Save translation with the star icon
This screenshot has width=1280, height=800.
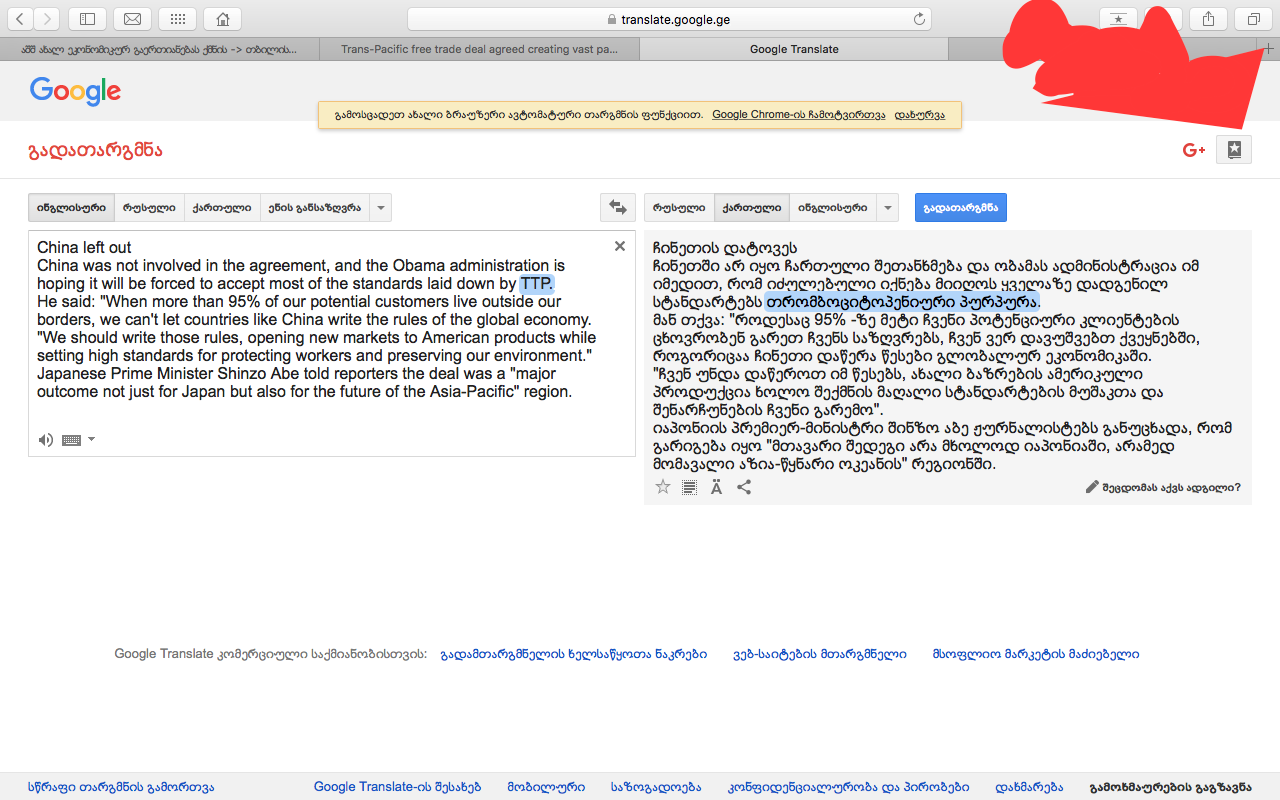click(663, 487)
